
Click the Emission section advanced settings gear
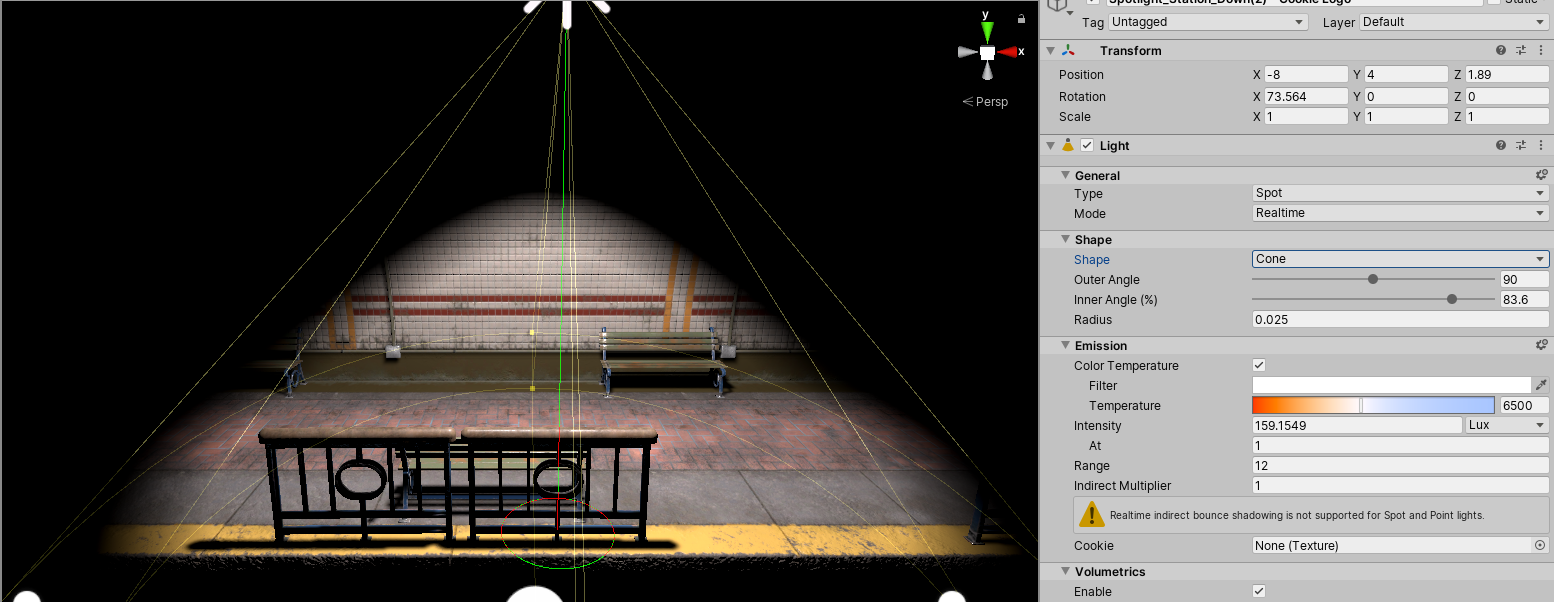pyautogui.click(x=1541, y=345)
